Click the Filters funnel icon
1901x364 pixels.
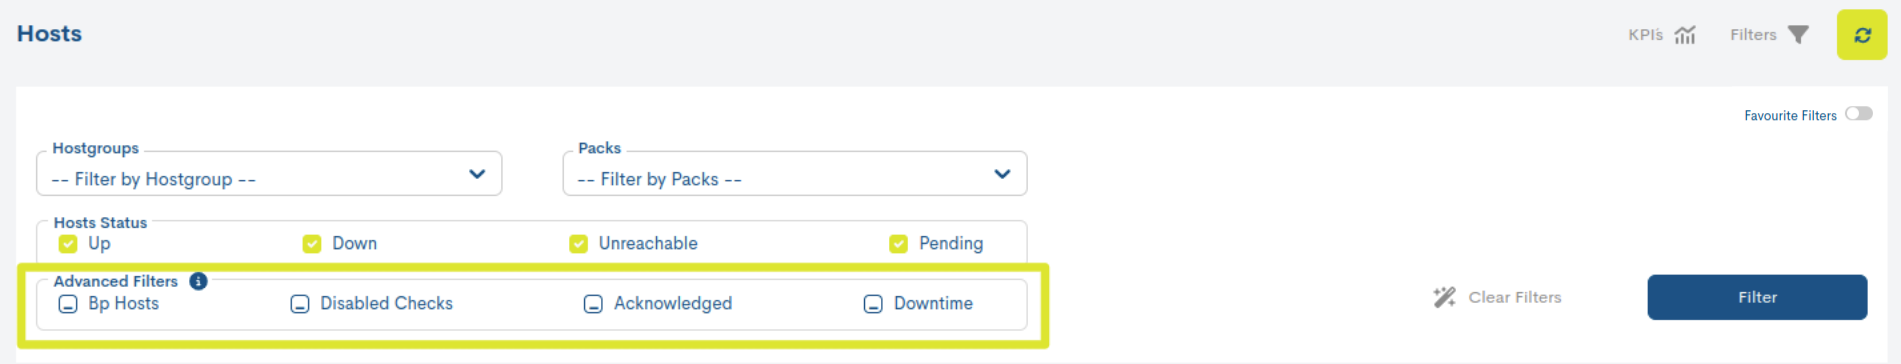pyautogui.click(x=1798, y=35)
